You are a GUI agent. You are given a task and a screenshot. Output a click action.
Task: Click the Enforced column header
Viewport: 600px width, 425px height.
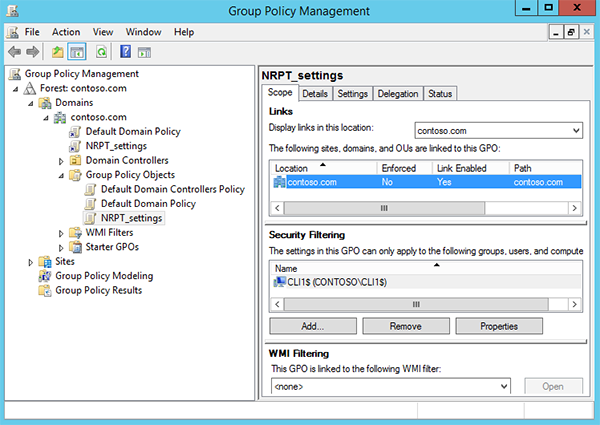(x=405, y=168)
